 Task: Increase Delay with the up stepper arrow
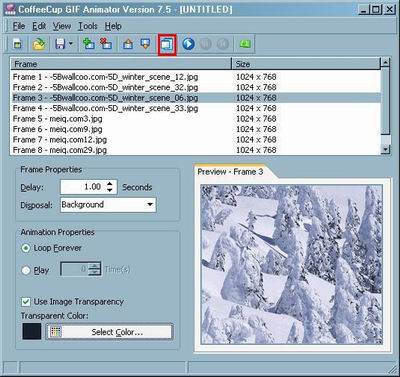click(110, 184)
